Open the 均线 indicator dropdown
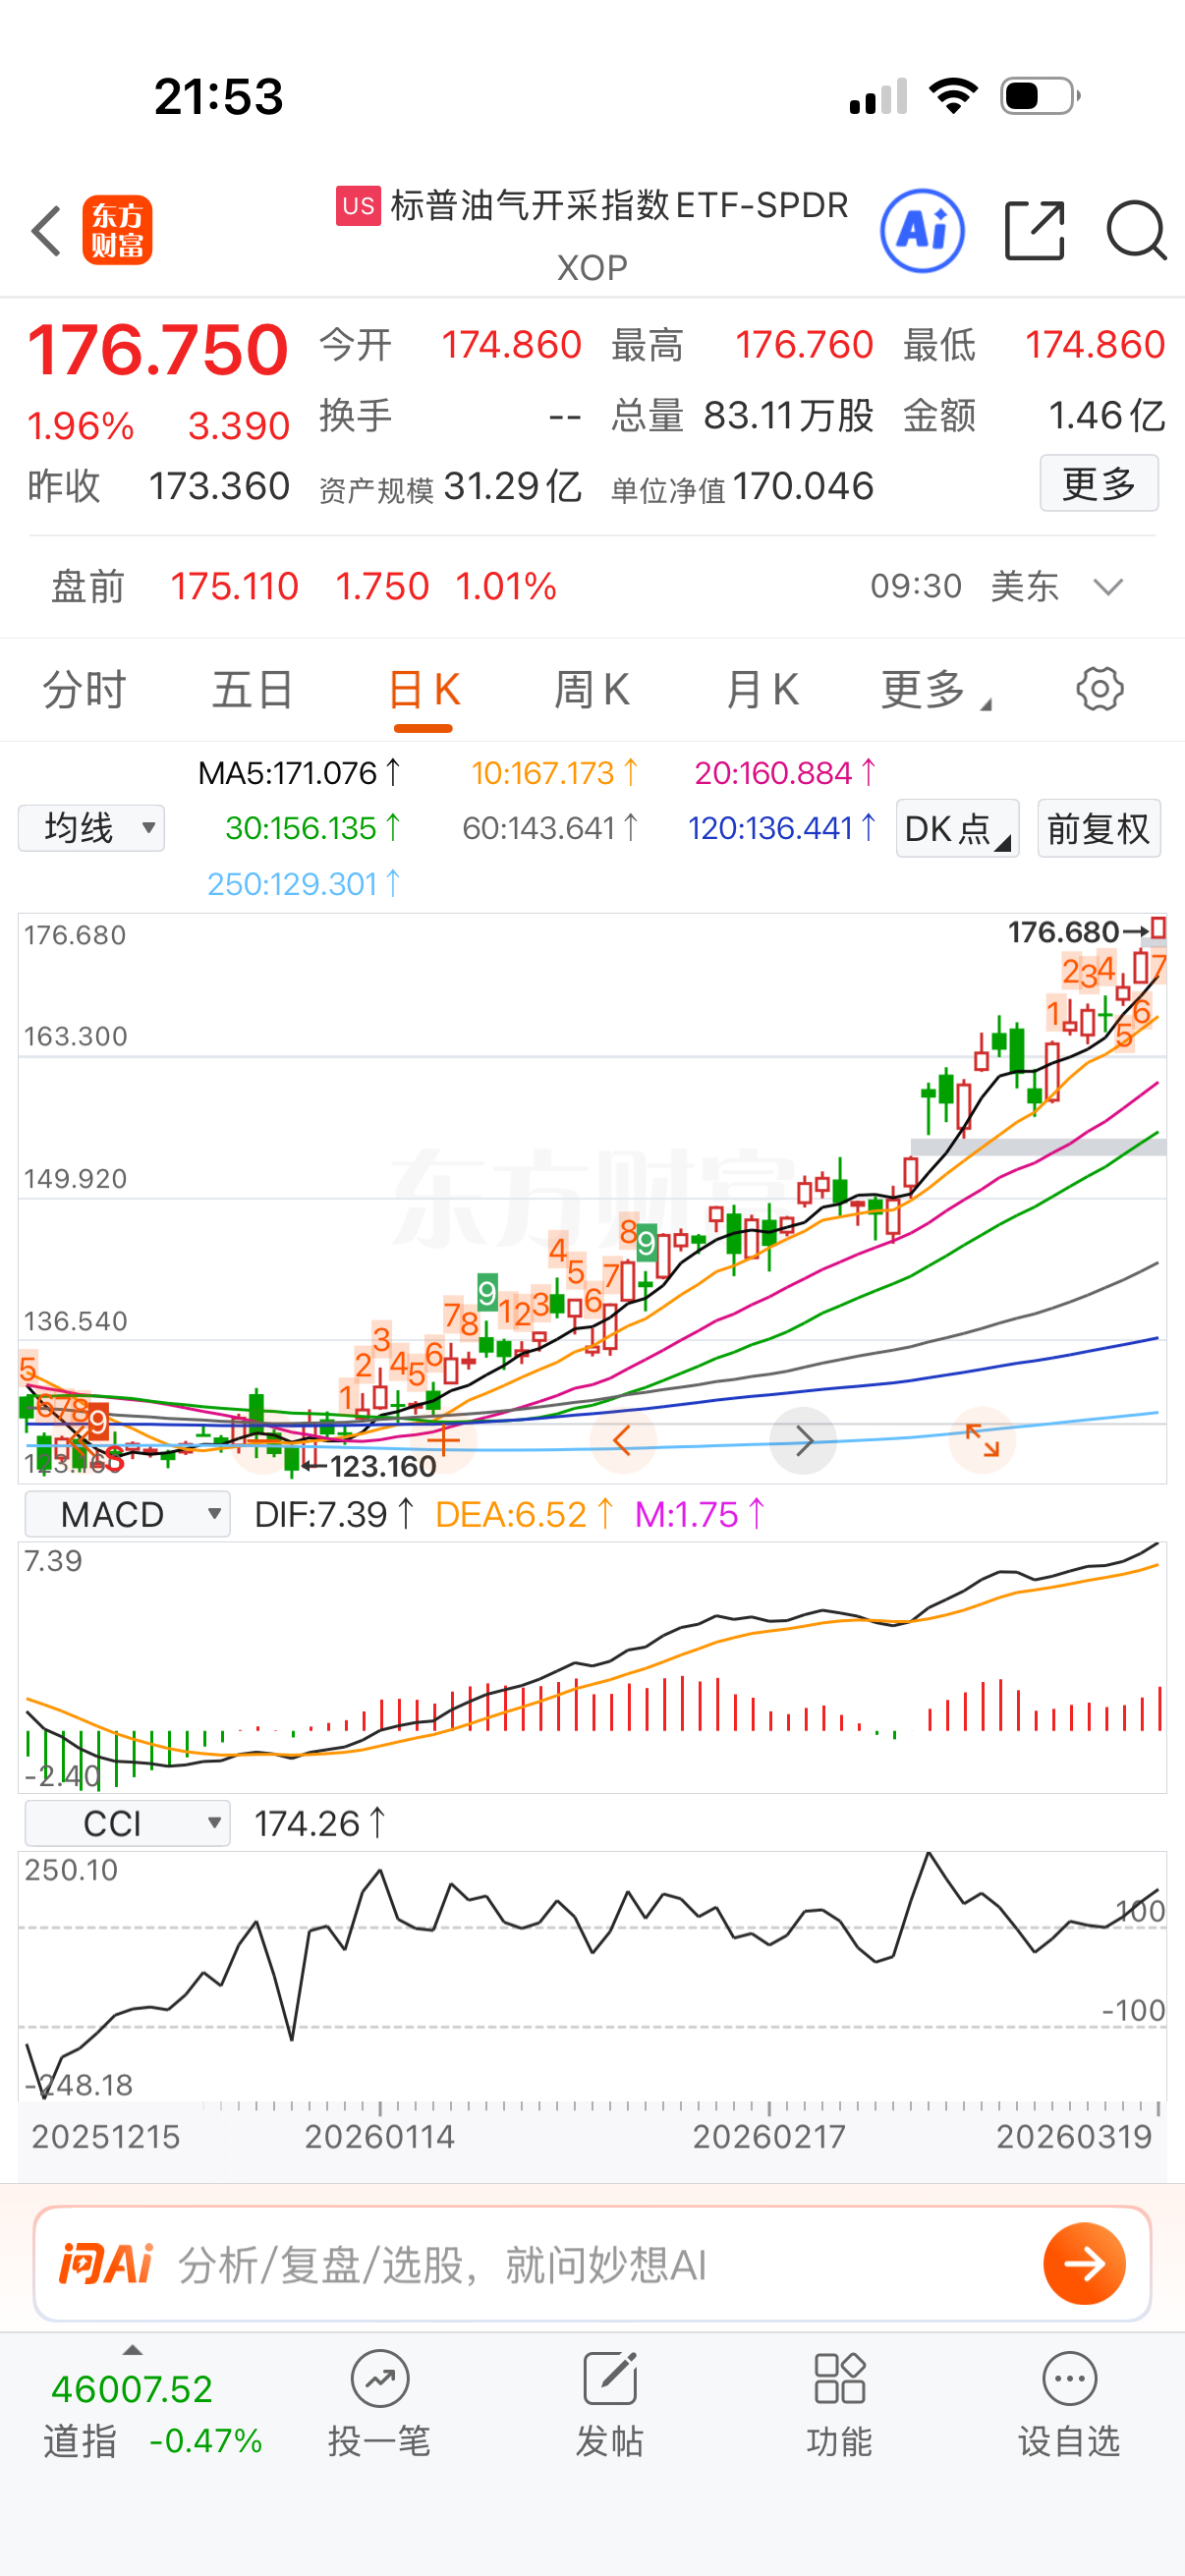The width and height of the screenshot is (1185, 2576). (91, 828)
